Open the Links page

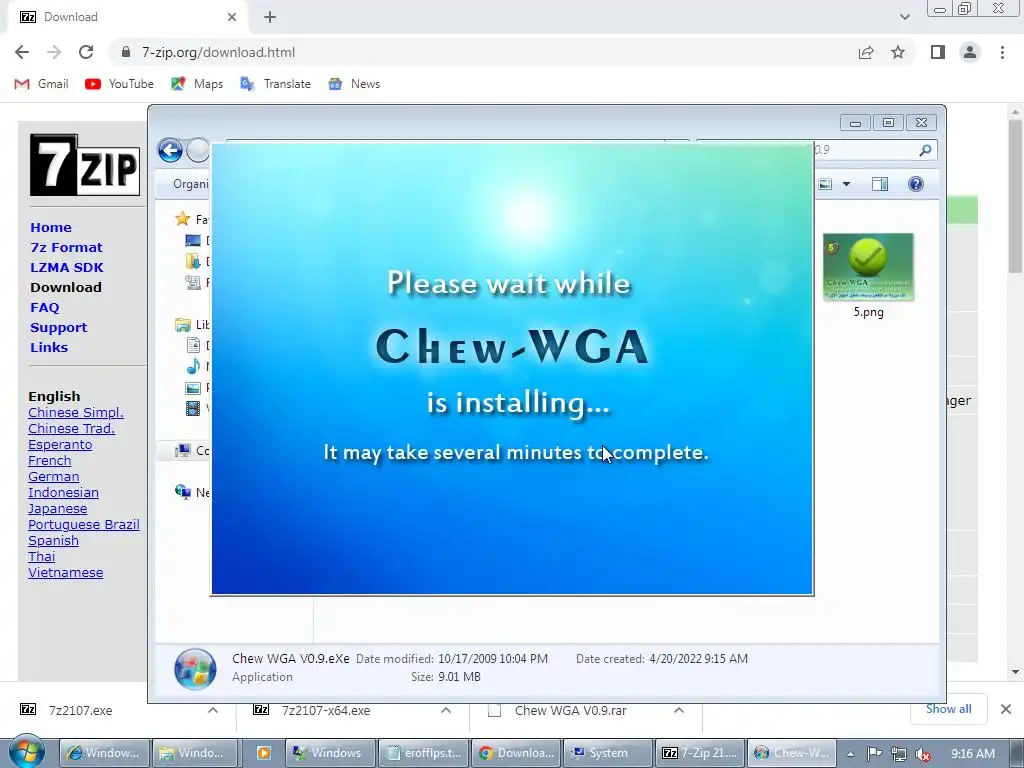click(x=49, y=347)
